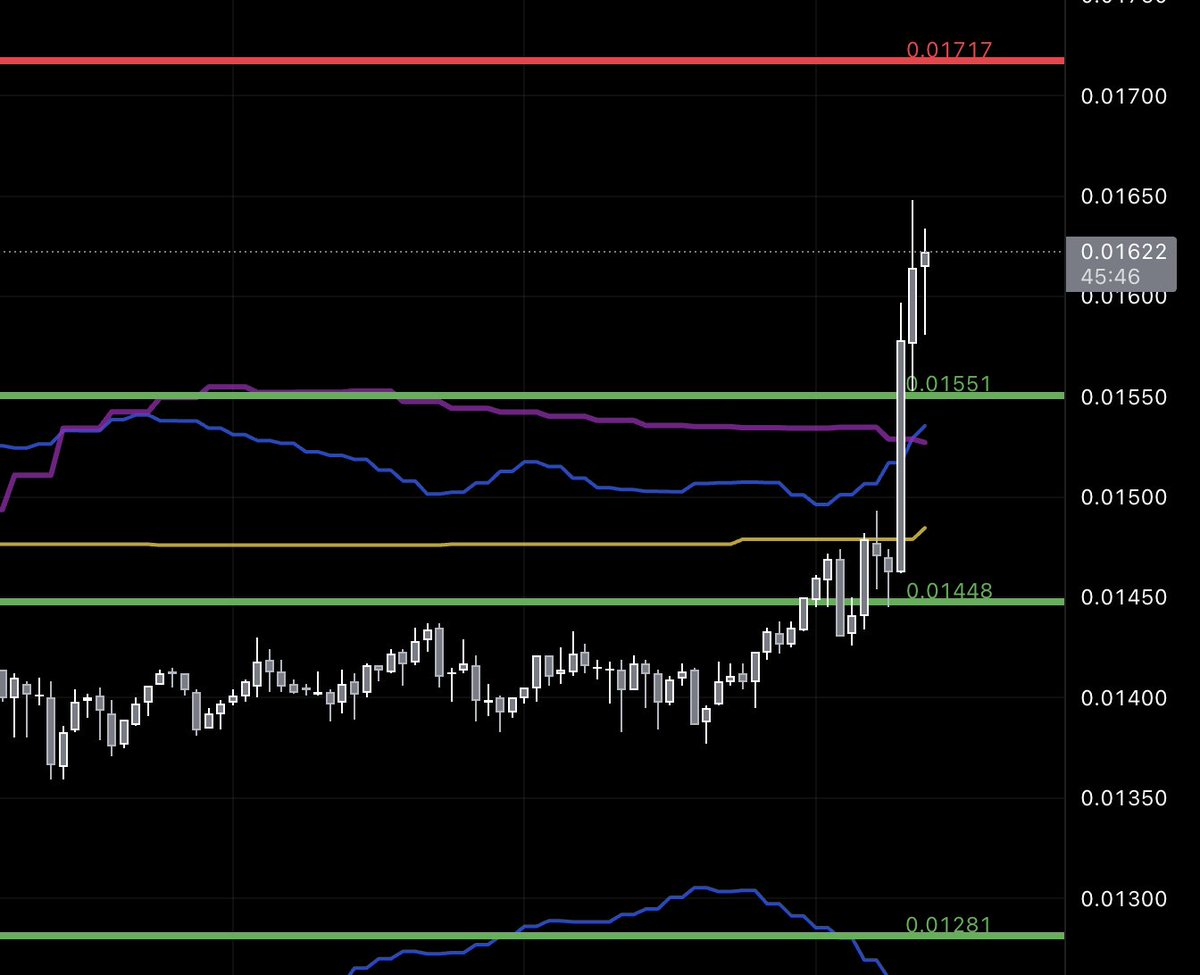Click the 0.01281 green line label
This screenshot has width=1200, height=975.
[949, 925]
